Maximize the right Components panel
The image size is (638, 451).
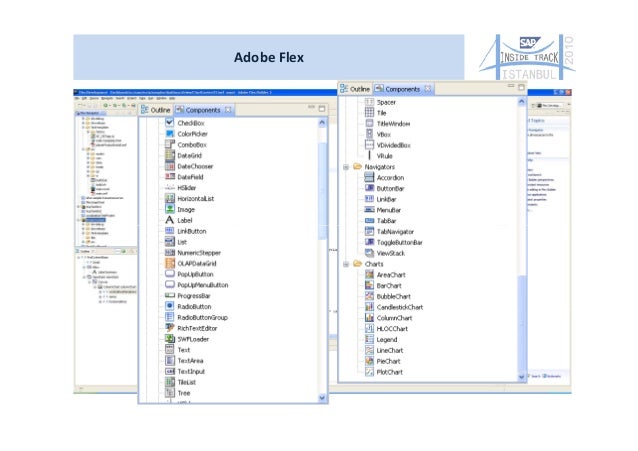(521, 87)
